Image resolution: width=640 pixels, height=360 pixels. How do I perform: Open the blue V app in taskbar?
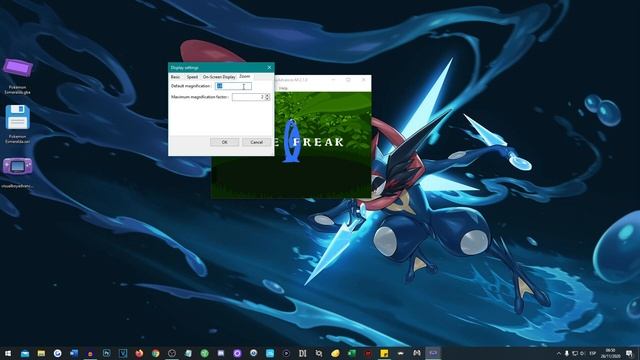tap(123, 353)
